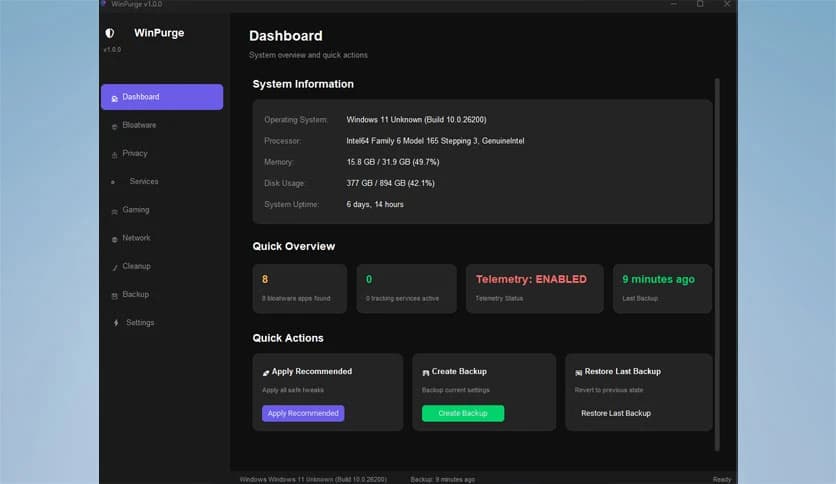Click the purple Apply Recommended button
The width and height of the screenshot is (836, 484).
[303, 413]
